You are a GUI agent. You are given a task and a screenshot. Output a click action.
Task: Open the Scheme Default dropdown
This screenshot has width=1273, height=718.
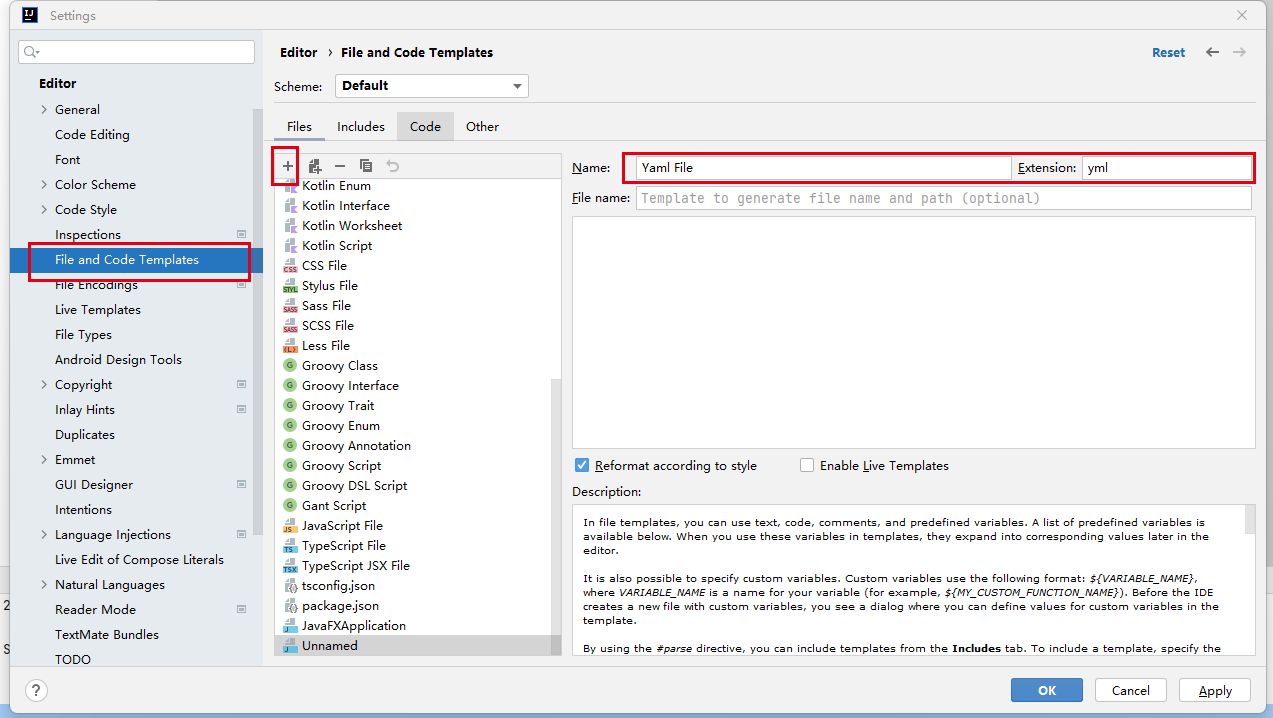[x=432, y=86]
